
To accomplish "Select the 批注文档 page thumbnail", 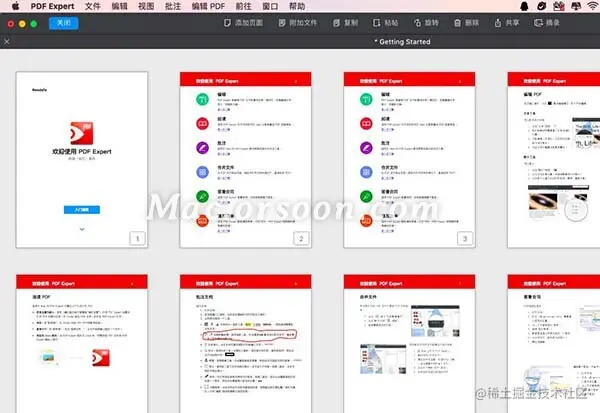I will pyautogui.click(x=245, y=344).
